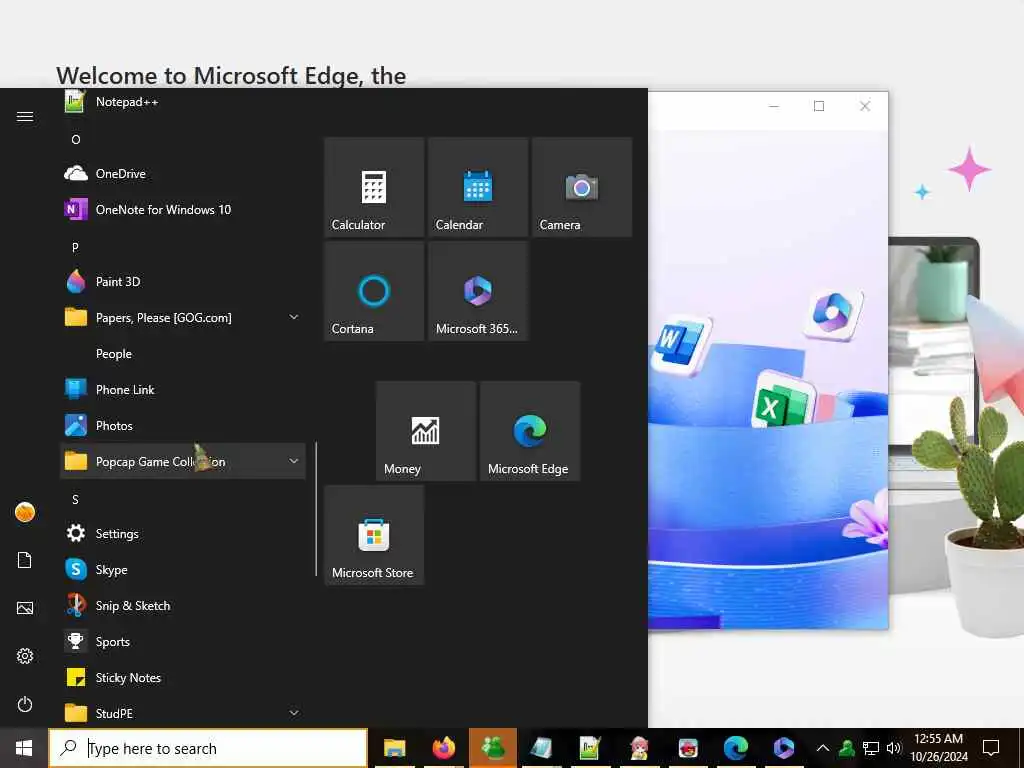Open Settings from the app list
This screenshot has width=1024, height=768.
[182, 534]
